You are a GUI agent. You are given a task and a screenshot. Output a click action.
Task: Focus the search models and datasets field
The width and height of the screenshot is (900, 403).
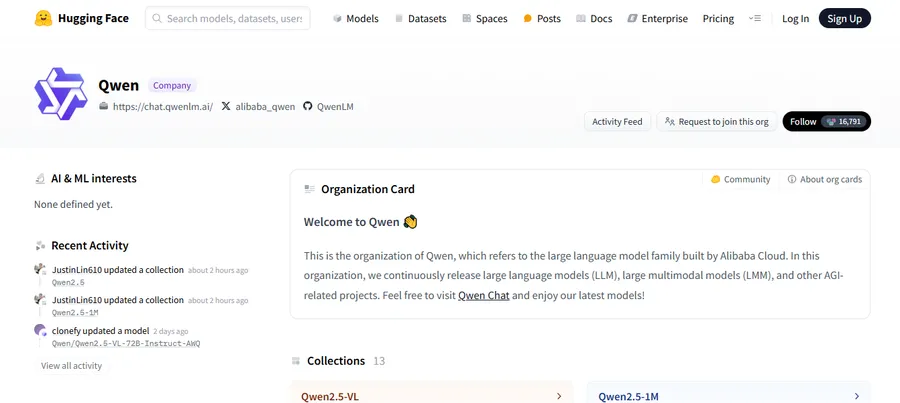tap(228, 19)
